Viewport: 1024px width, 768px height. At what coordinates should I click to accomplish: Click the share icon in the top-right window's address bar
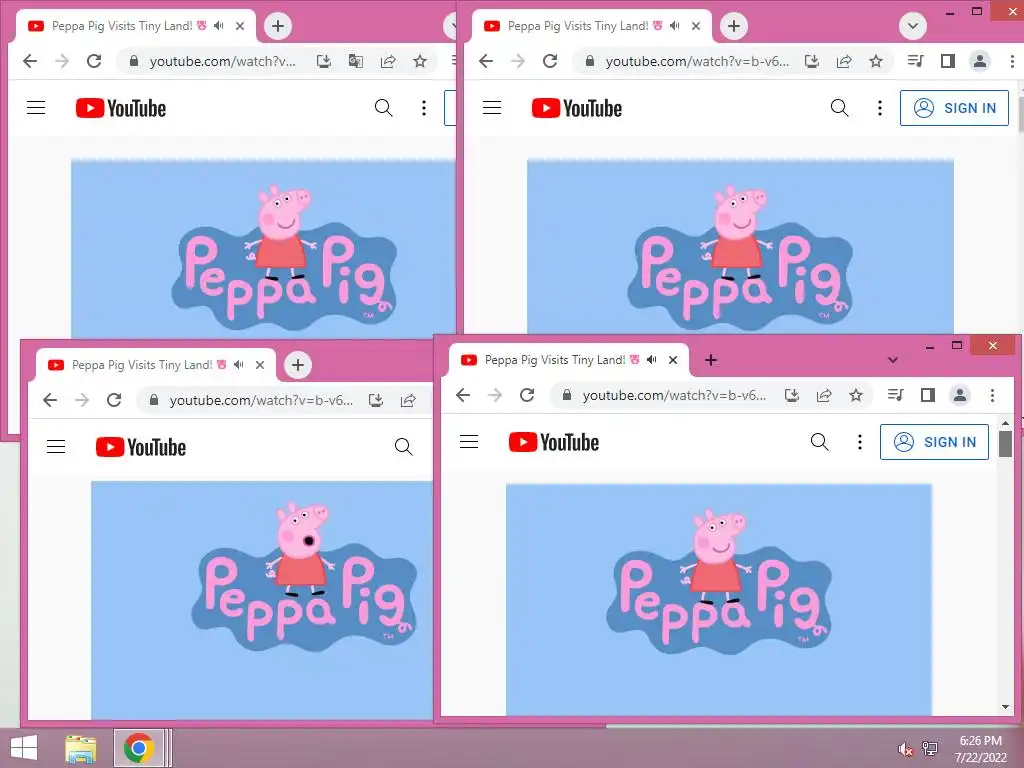tap(844, 61)
